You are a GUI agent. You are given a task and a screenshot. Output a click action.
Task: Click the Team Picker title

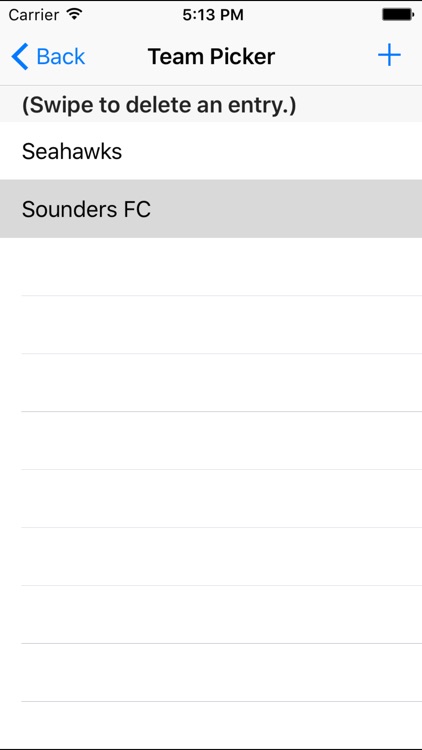tap(211, 56)
